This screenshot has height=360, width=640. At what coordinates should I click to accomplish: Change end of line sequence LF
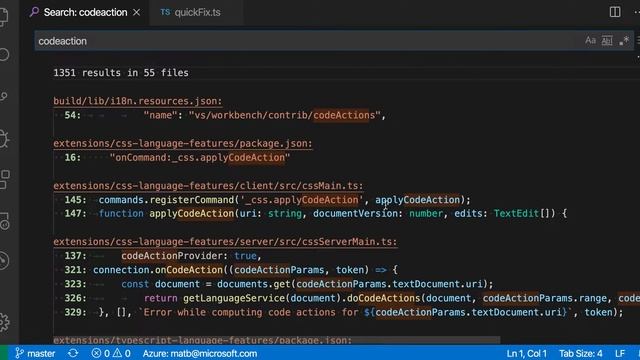(620, 353)
